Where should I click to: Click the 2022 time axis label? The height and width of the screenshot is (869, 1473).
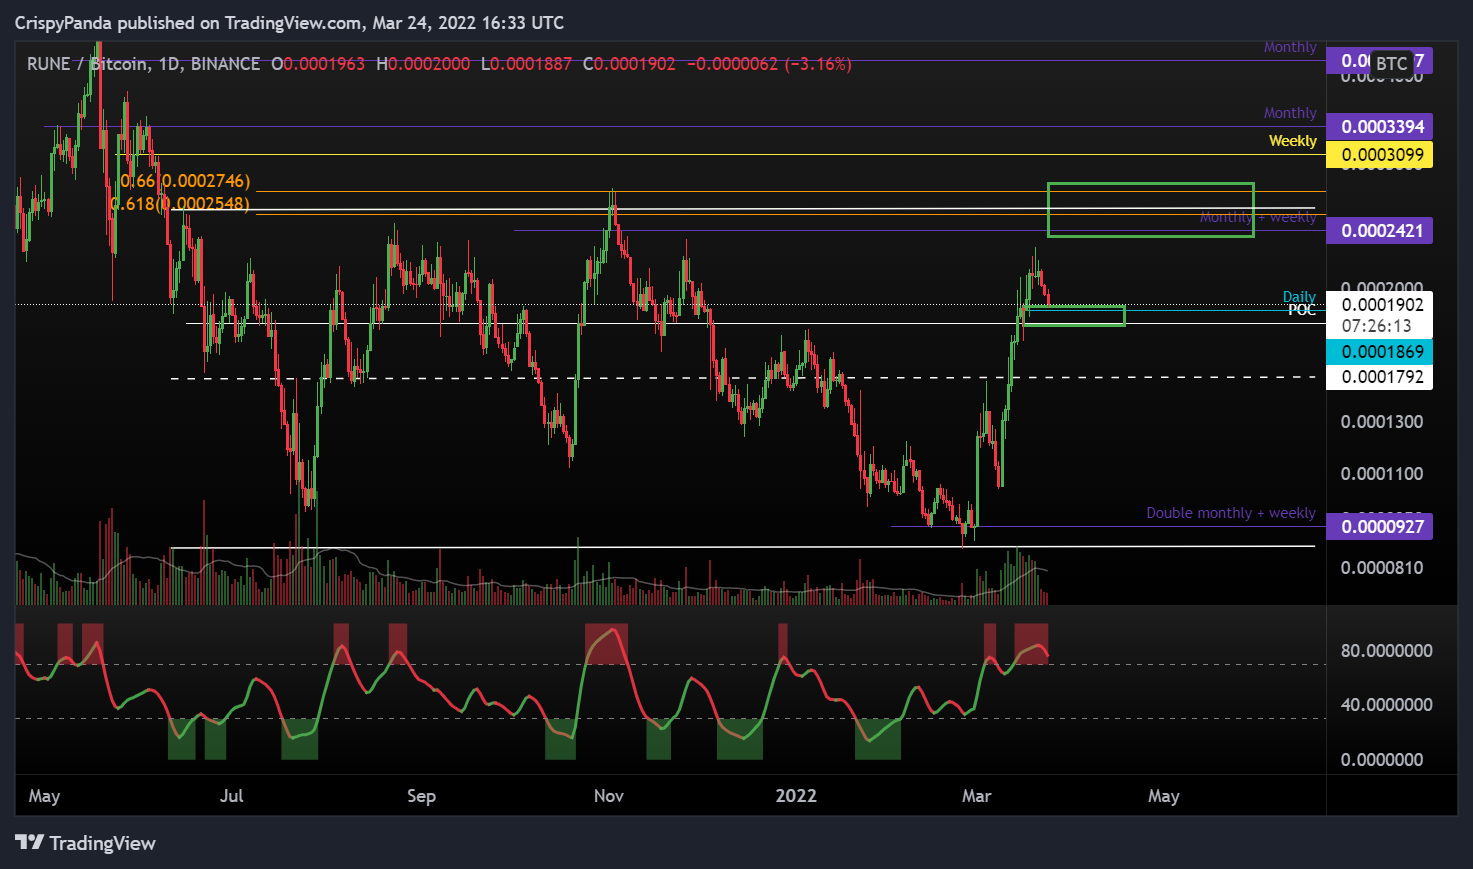796,796
